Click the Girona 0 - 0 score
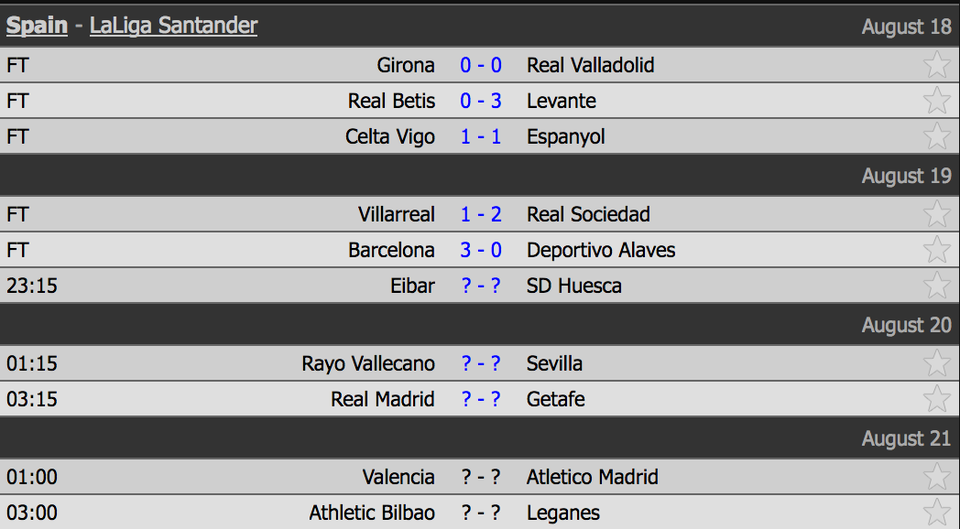 (481, 65)
